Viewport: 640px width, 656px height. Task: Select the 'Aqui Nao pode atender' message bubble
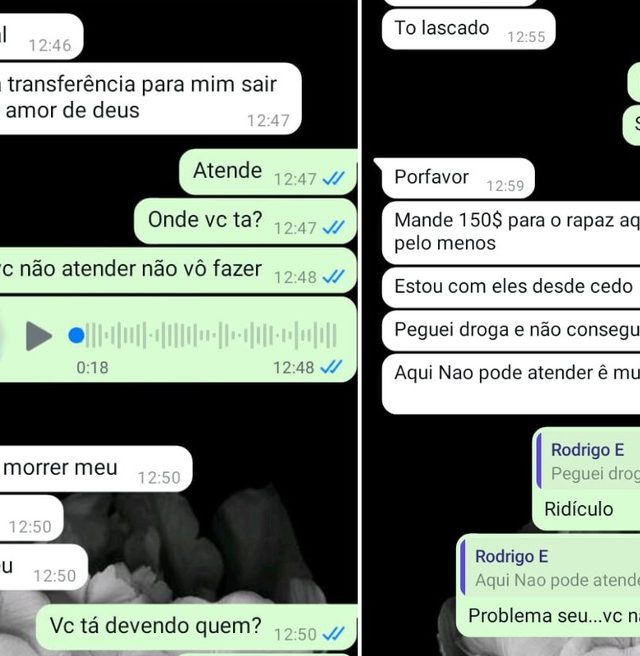coord(511,384)
